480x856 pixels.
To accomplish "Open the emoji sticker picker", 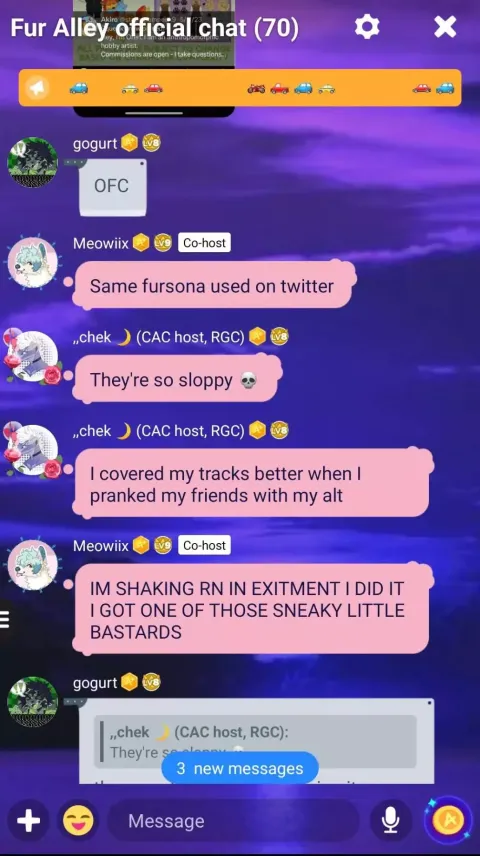I will tap(78, 821).
